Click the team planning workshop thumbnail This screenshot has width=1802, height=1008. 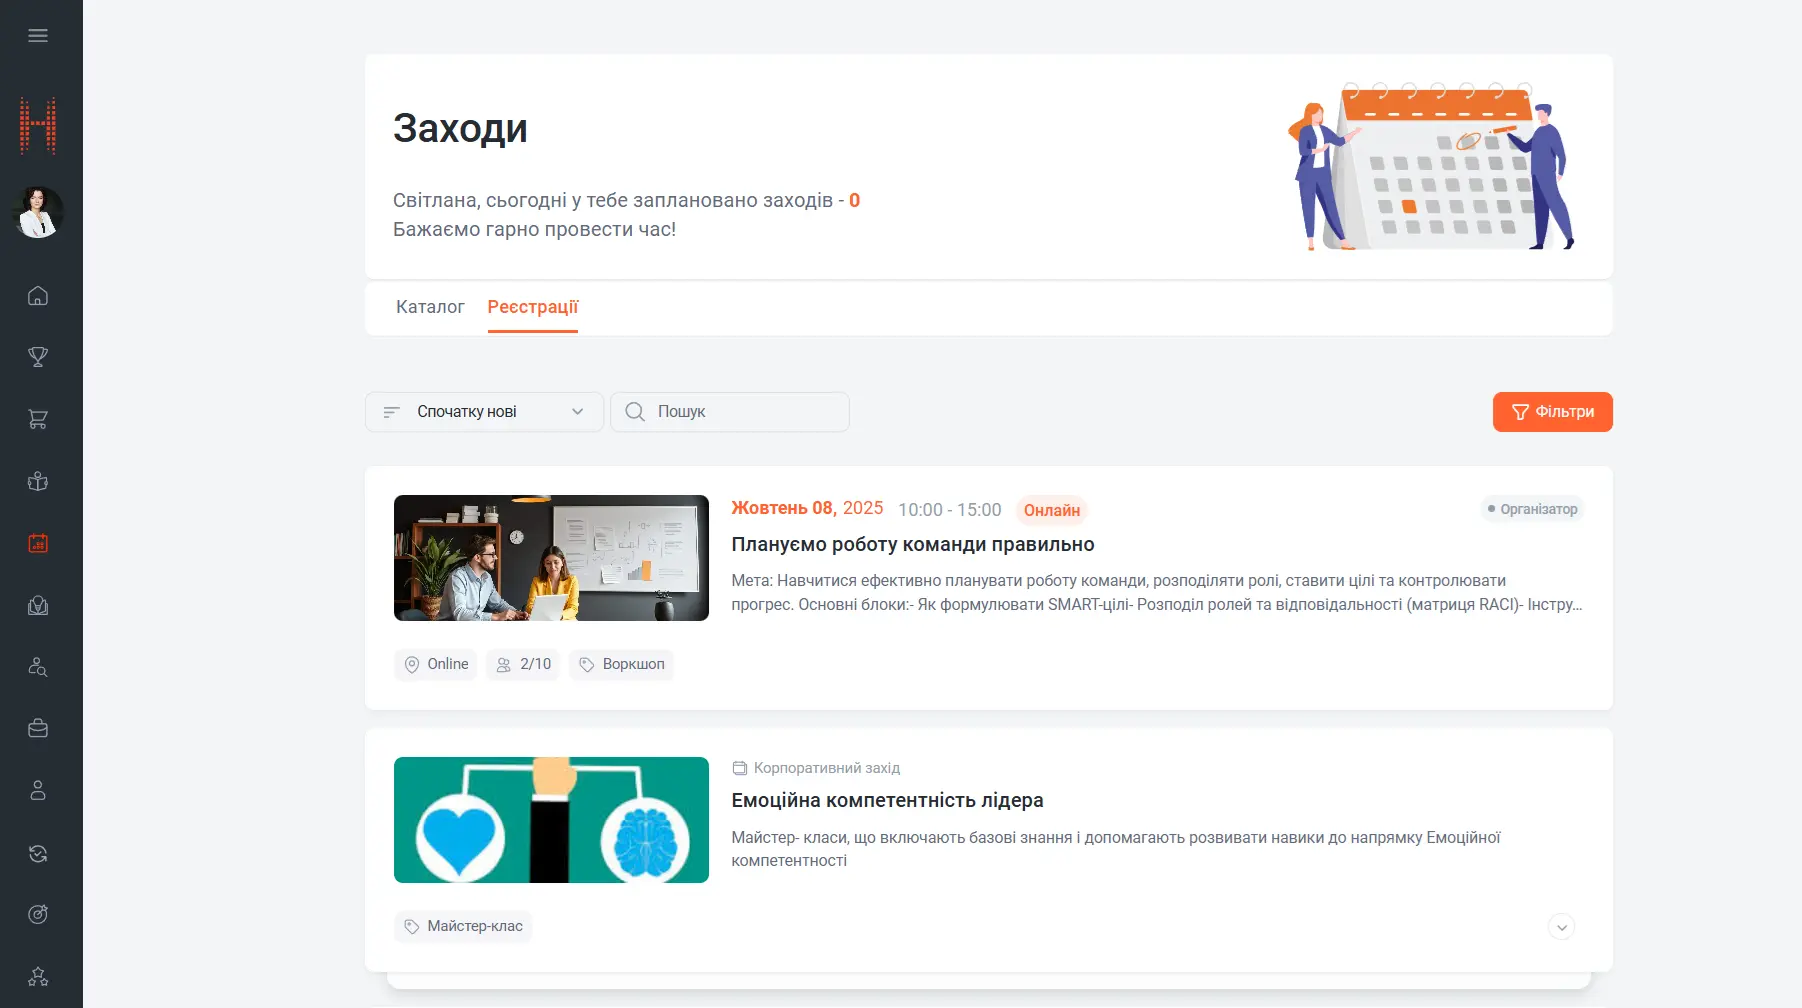coord(551,558)
